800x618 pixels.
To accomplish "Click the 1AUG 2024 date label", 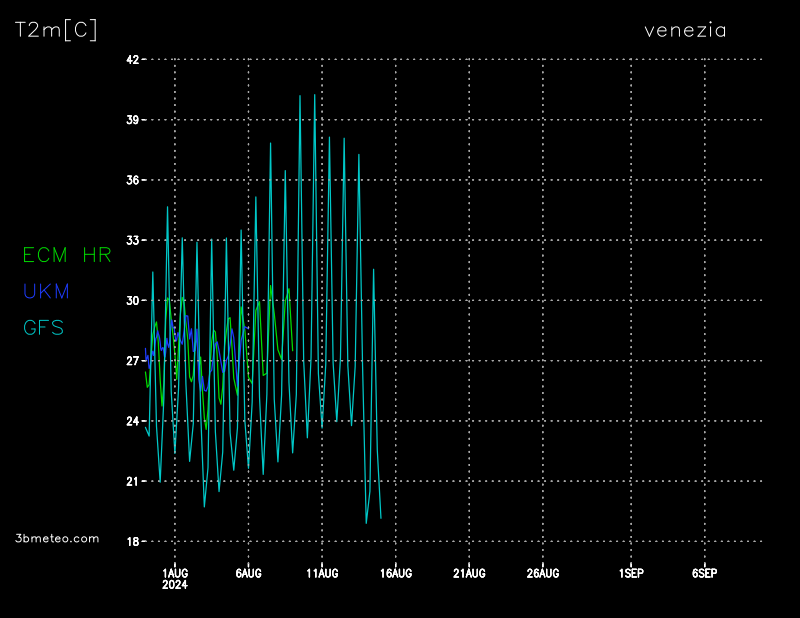I will 175,578.
